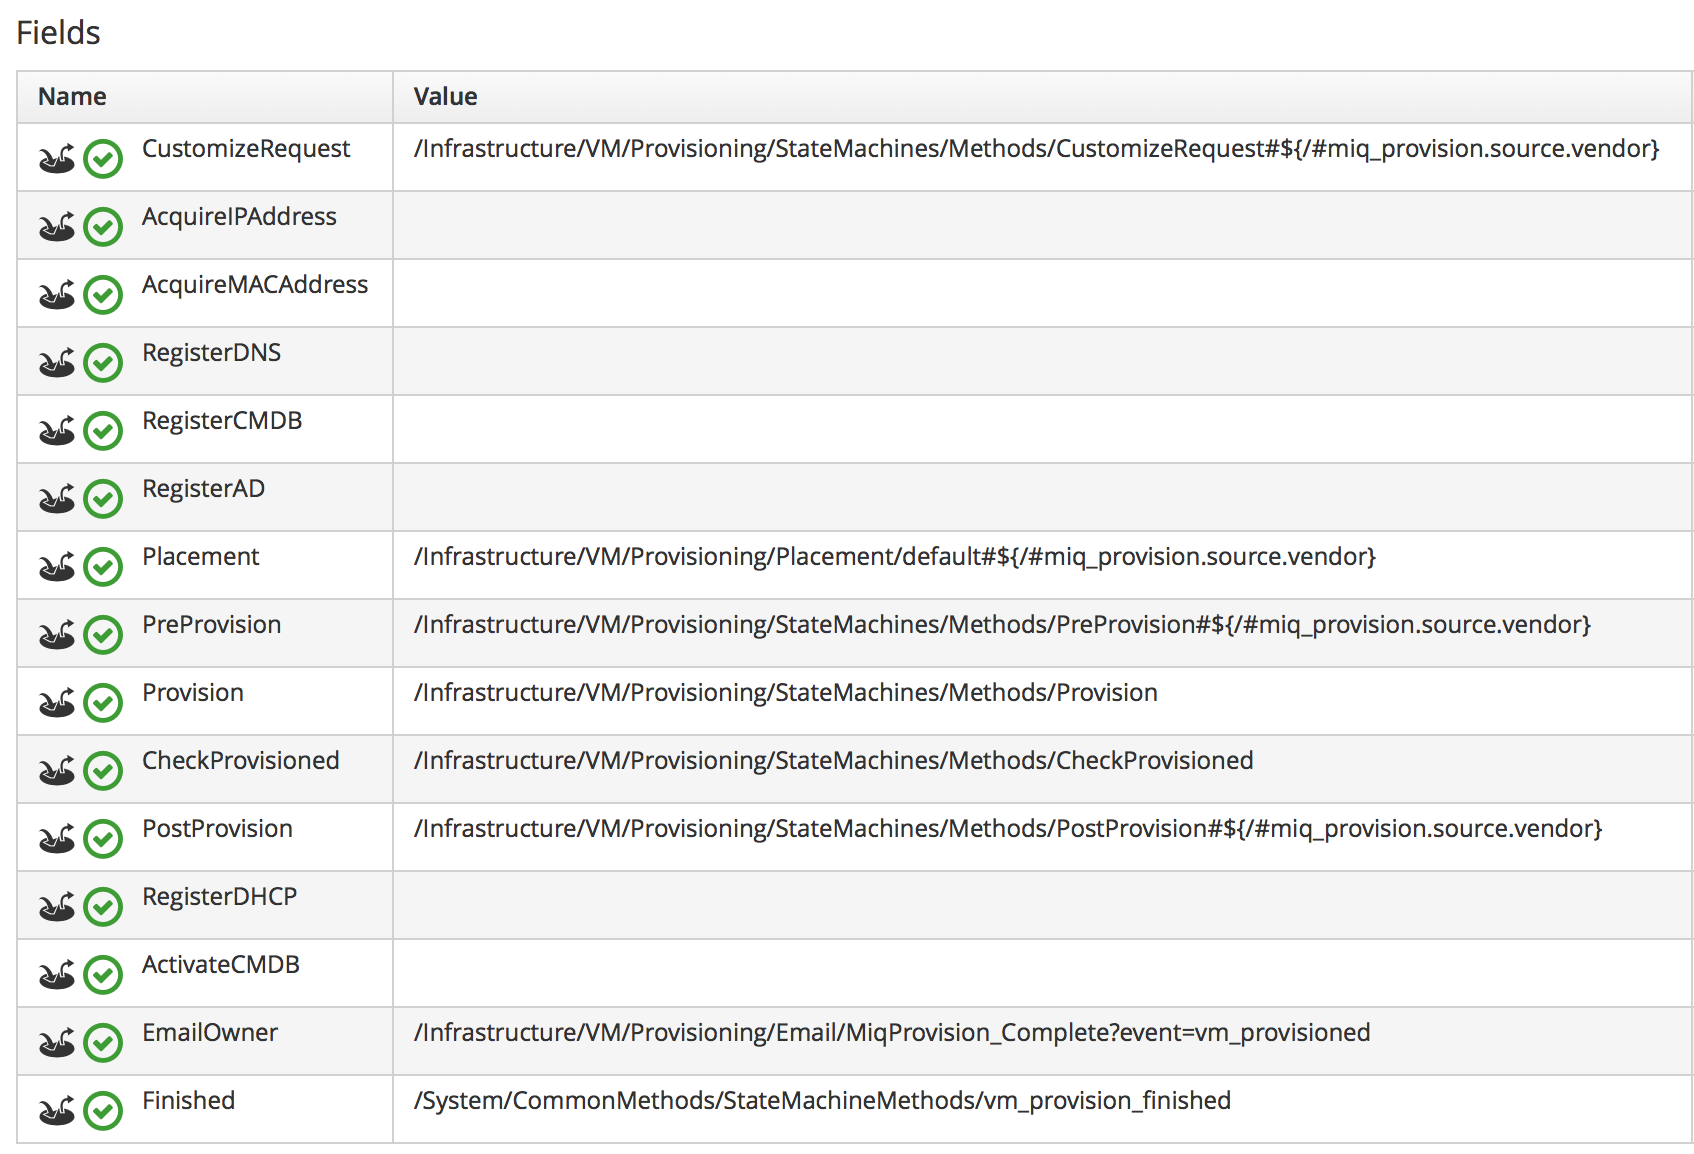Click the RegisterAD empty value cell
The image size is (1694, 1154).
1041,497
